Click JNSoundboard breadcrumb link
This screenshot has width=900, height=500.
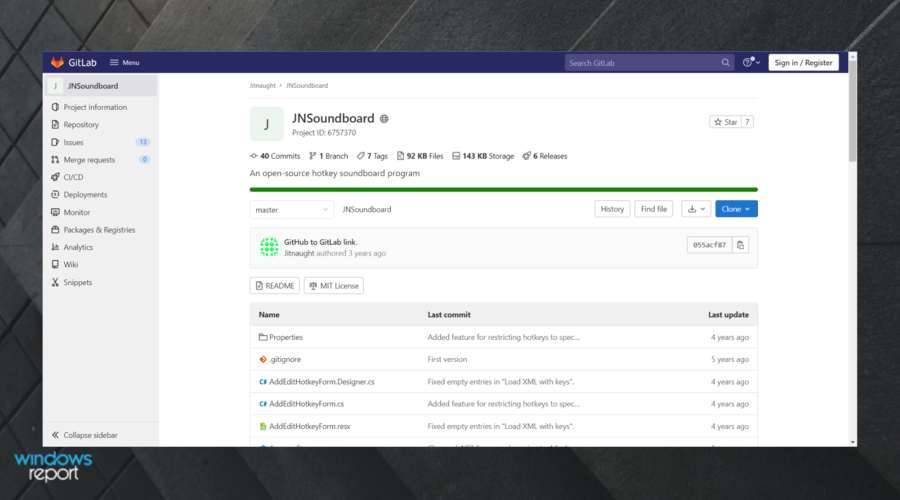click(x=307, y=86)
